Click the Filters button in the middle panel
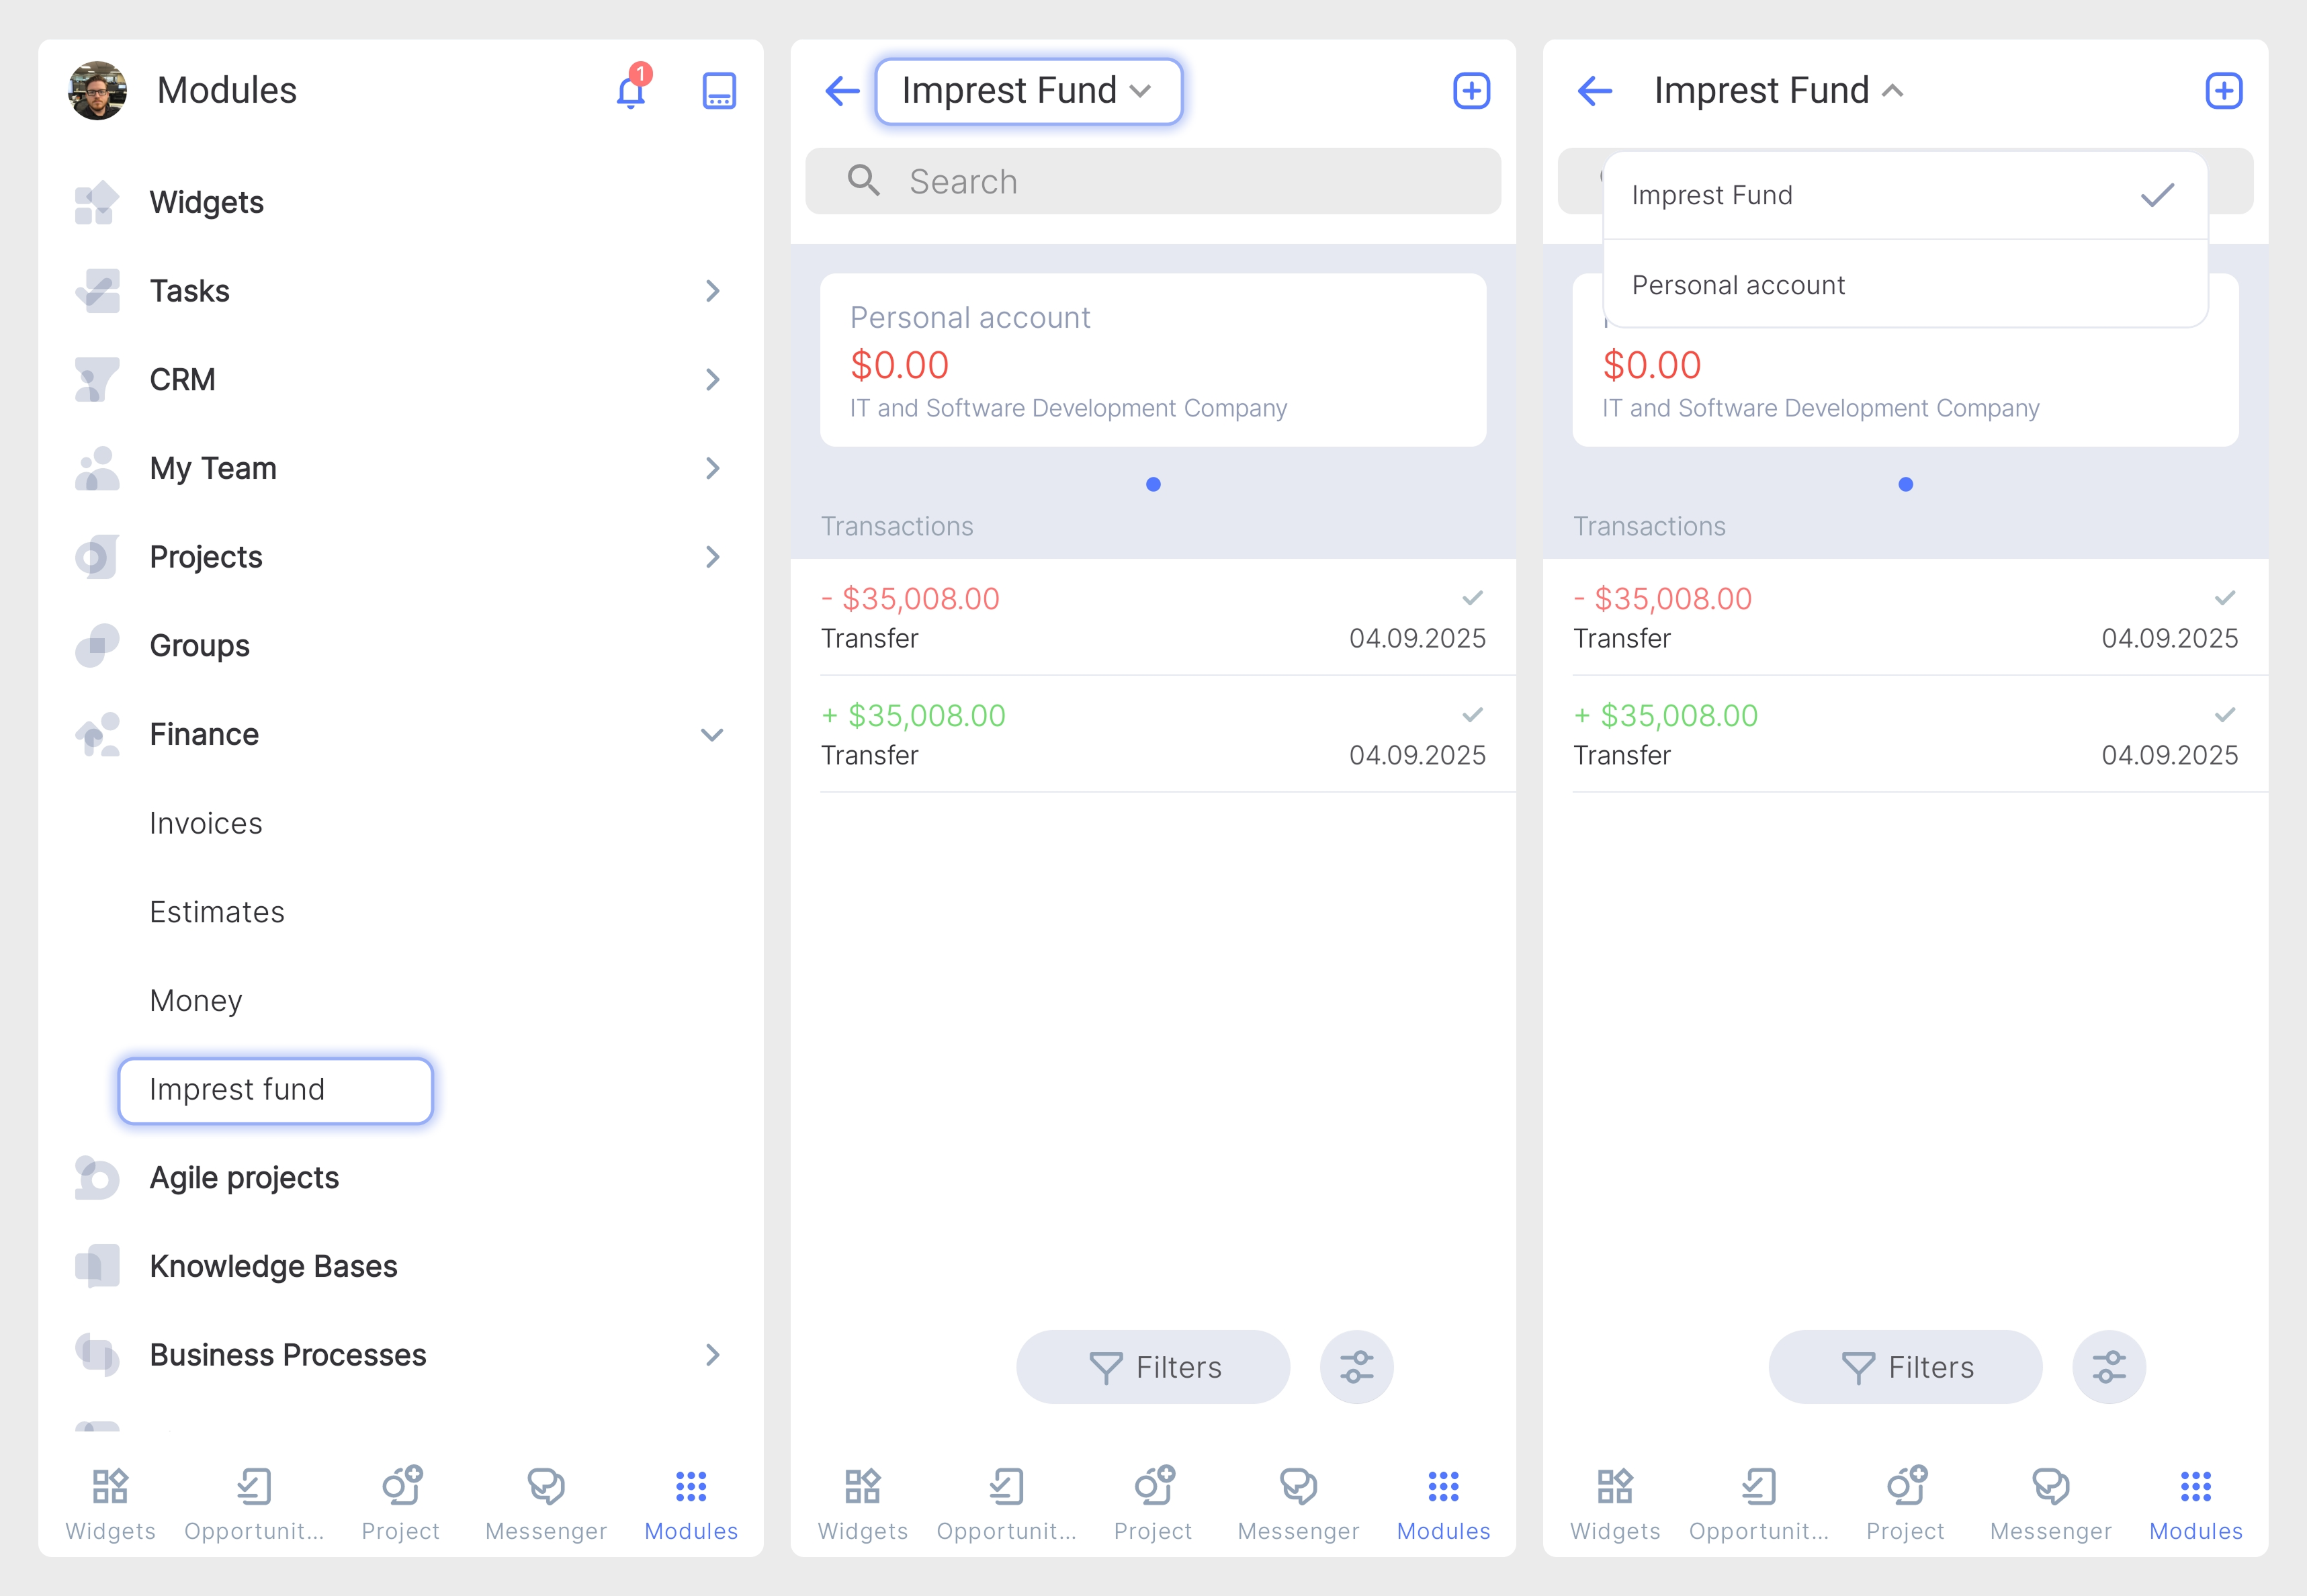This screenshot has width=2307, height=1596. (1153, 1367)
